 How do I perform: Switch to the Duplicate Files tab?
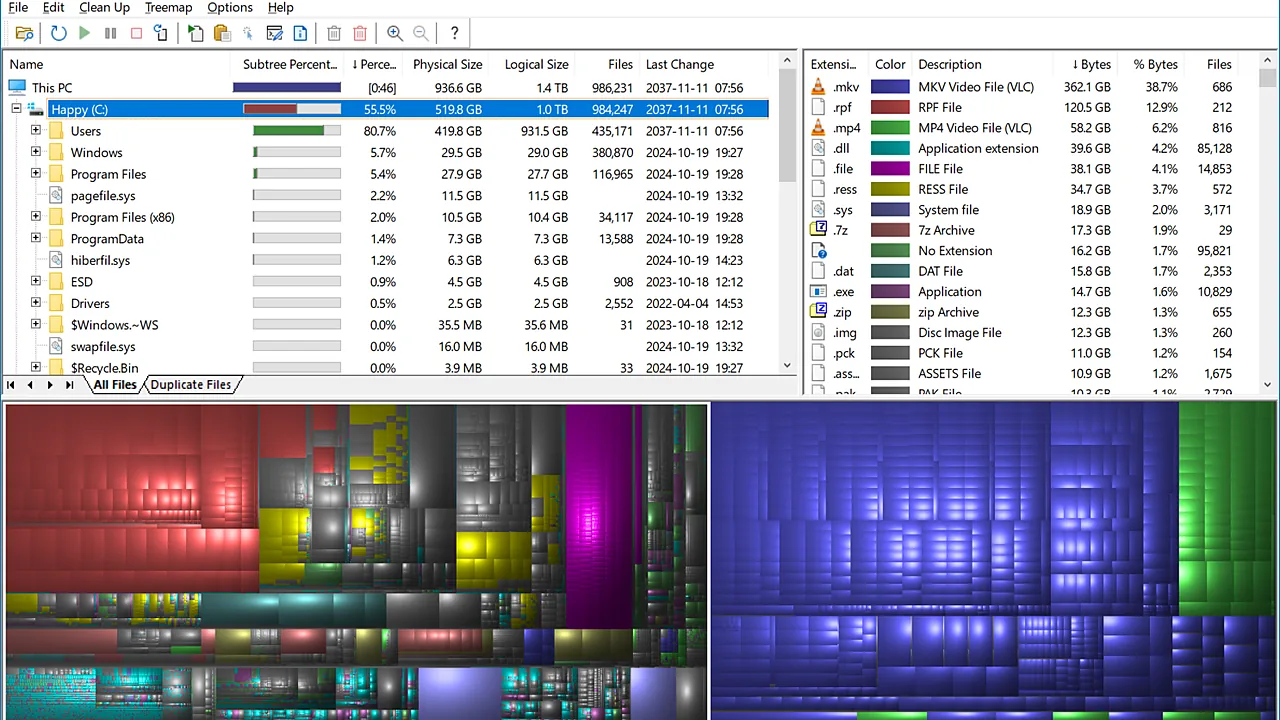tap(191, 385)
